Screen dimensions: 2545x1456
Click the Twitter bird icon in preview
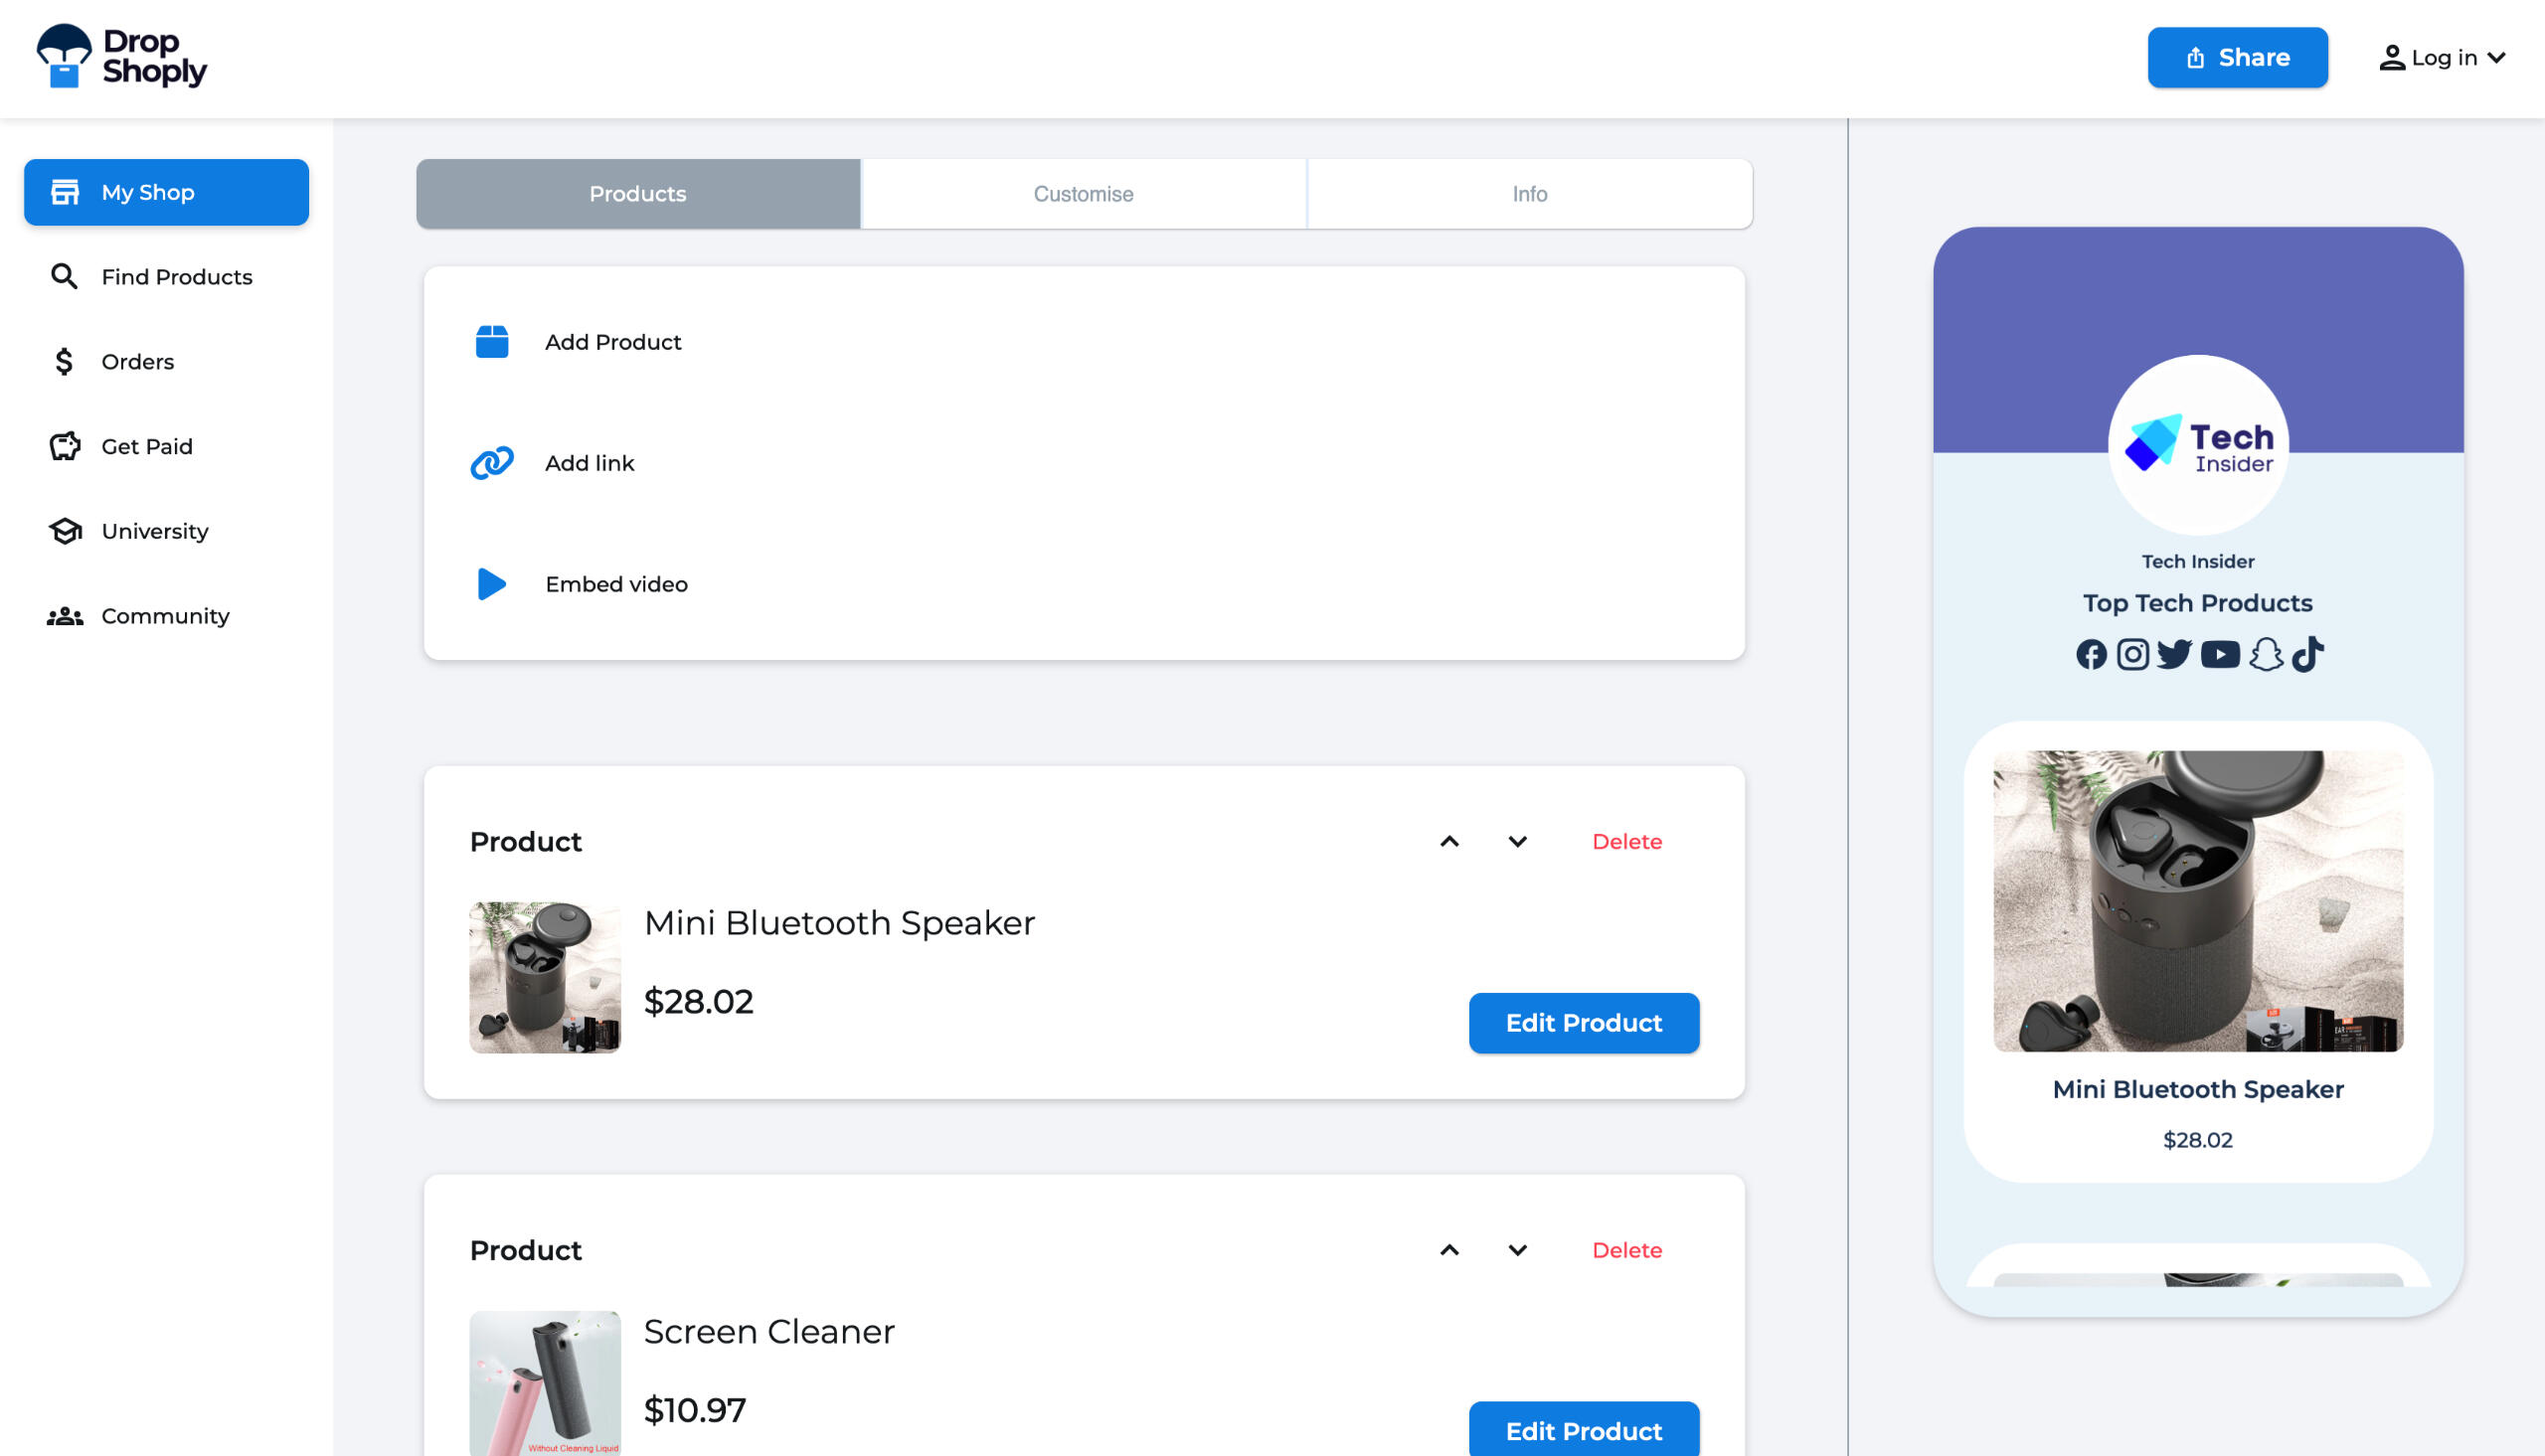(2174, 655)
